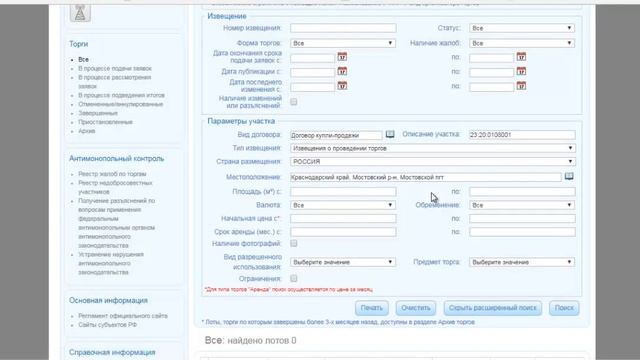
Task: Open 'Получение разъяснений' antimonopoly link
Action: pyautogui.click(x=117, y=223)
